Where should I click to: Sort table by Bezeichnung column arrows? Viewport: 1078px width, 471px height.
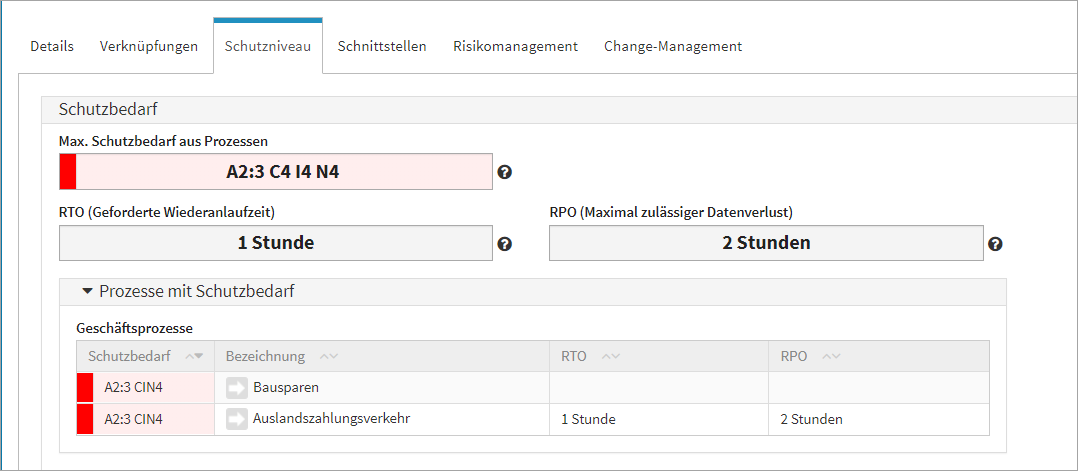328,357
